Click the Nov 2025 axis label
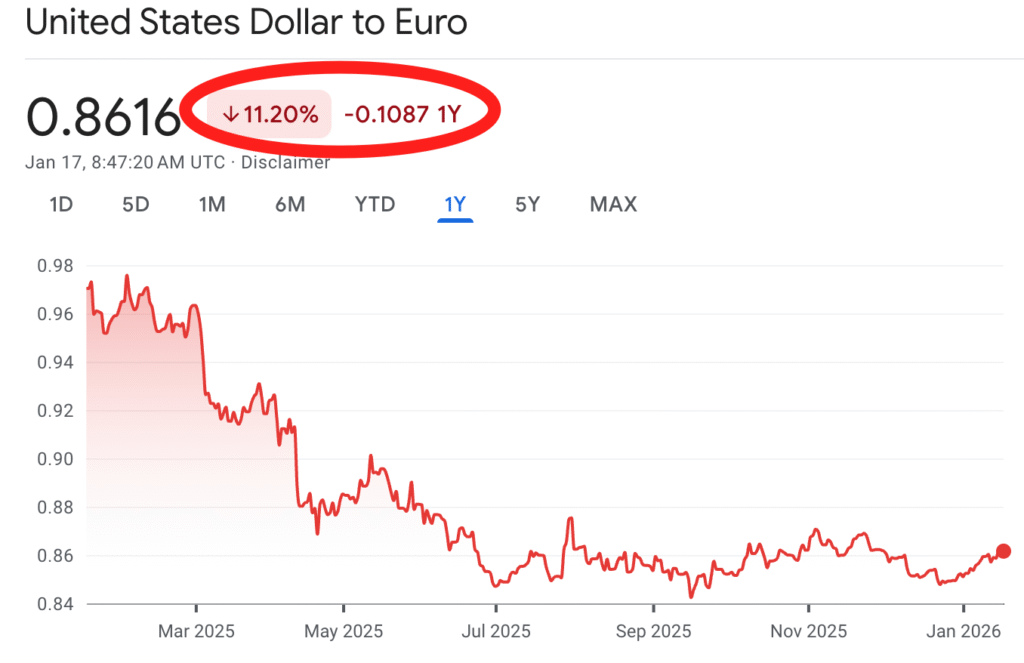The width and height of the screenshot is (1024, 663). (x=810, y=632)
